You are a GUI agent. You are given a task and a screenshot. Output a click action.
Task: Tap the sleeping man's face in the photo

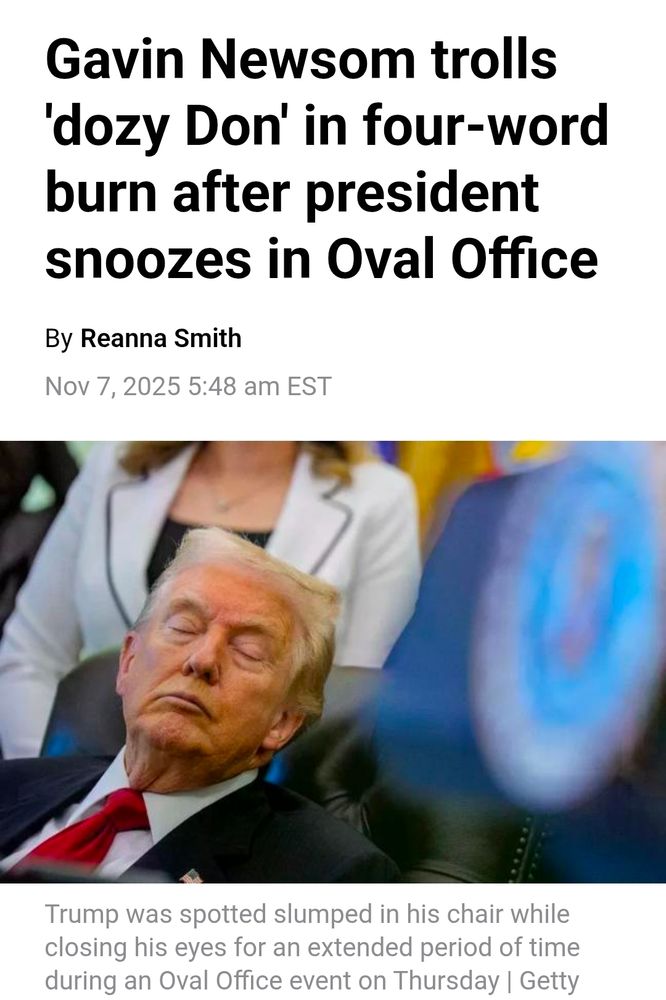[211, 663]
